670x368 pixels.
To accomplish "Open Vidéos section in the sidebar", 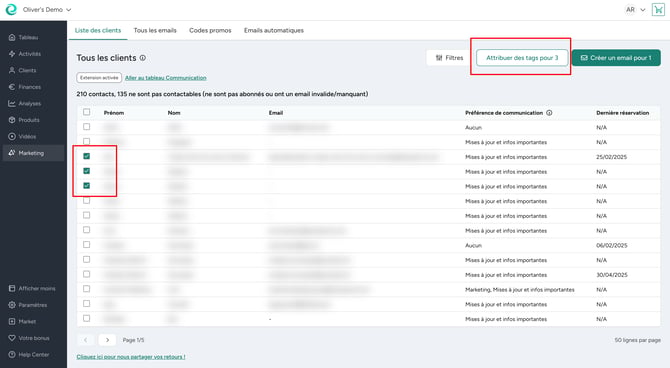I will coord(27,137).
